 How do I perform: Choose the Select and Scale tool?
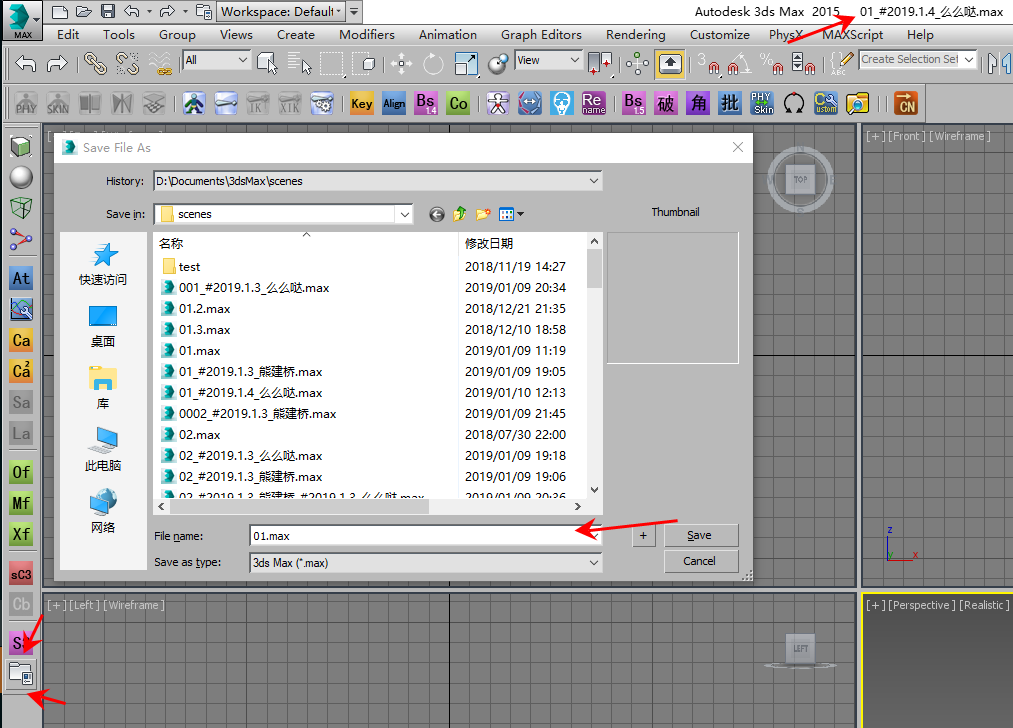pyautogui.click(x=466, y=63)
